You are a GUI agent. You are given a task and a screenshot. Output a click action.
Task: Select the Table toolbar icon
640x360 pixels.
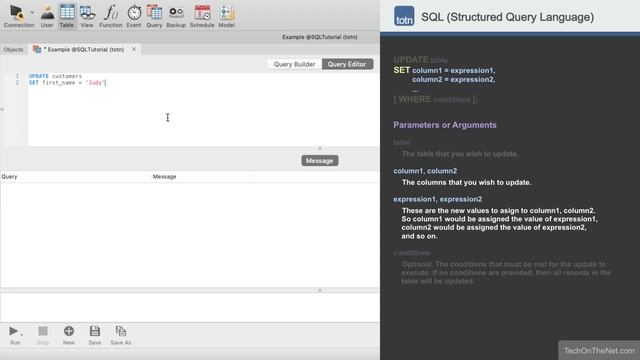tap(67, 16)
